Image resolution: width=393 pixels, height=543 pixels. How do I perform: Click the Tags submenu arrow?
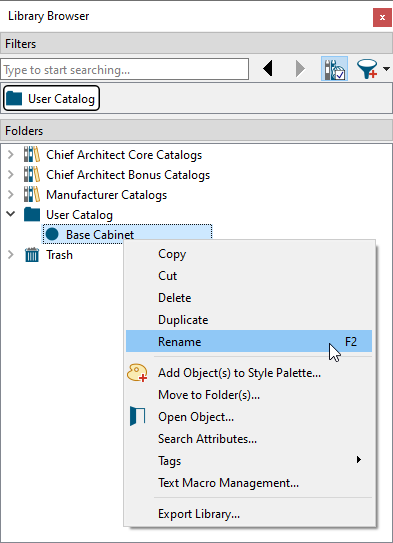click(x=359, y=460)
